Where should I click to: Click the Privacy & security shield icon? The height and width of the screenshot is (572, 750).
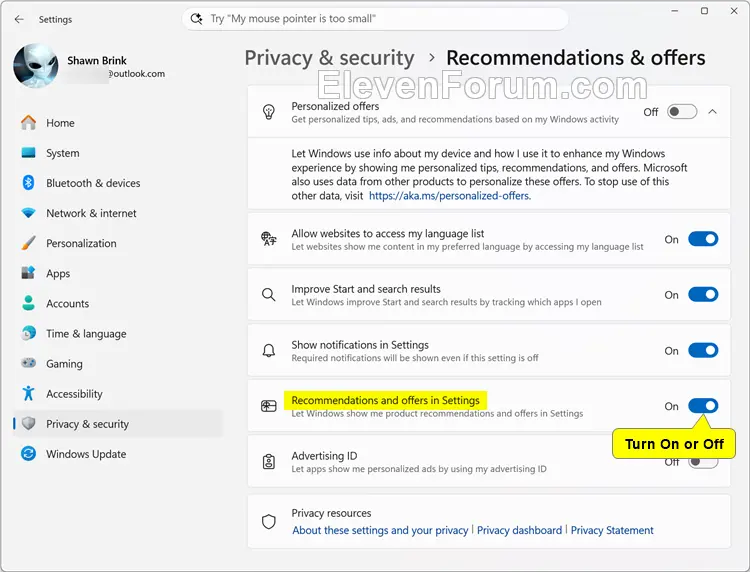[x=29, y=423]
